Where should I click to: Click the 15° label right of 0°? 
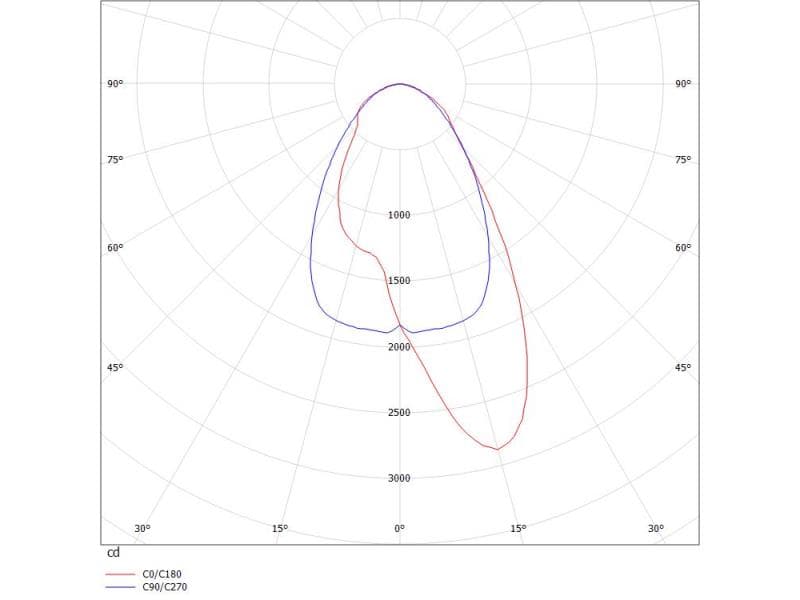coord(518,528)
